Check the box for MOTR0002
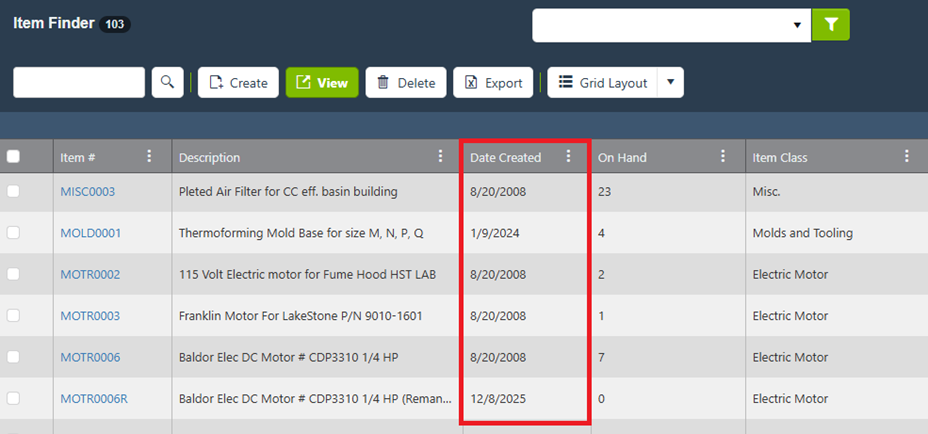 click(x=13, y=274)
